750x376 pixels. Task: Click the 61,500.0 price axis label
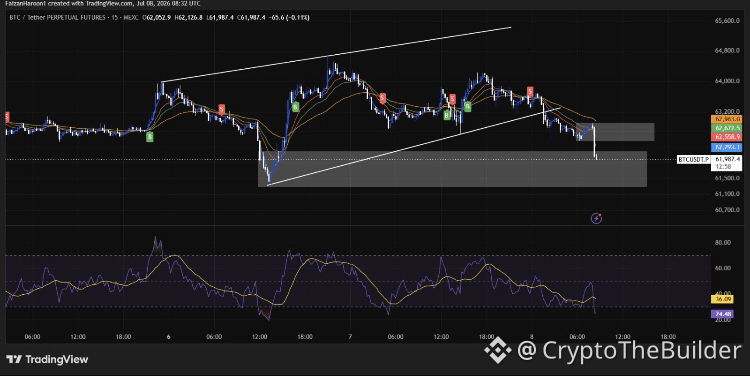click(x=727, y=178)
